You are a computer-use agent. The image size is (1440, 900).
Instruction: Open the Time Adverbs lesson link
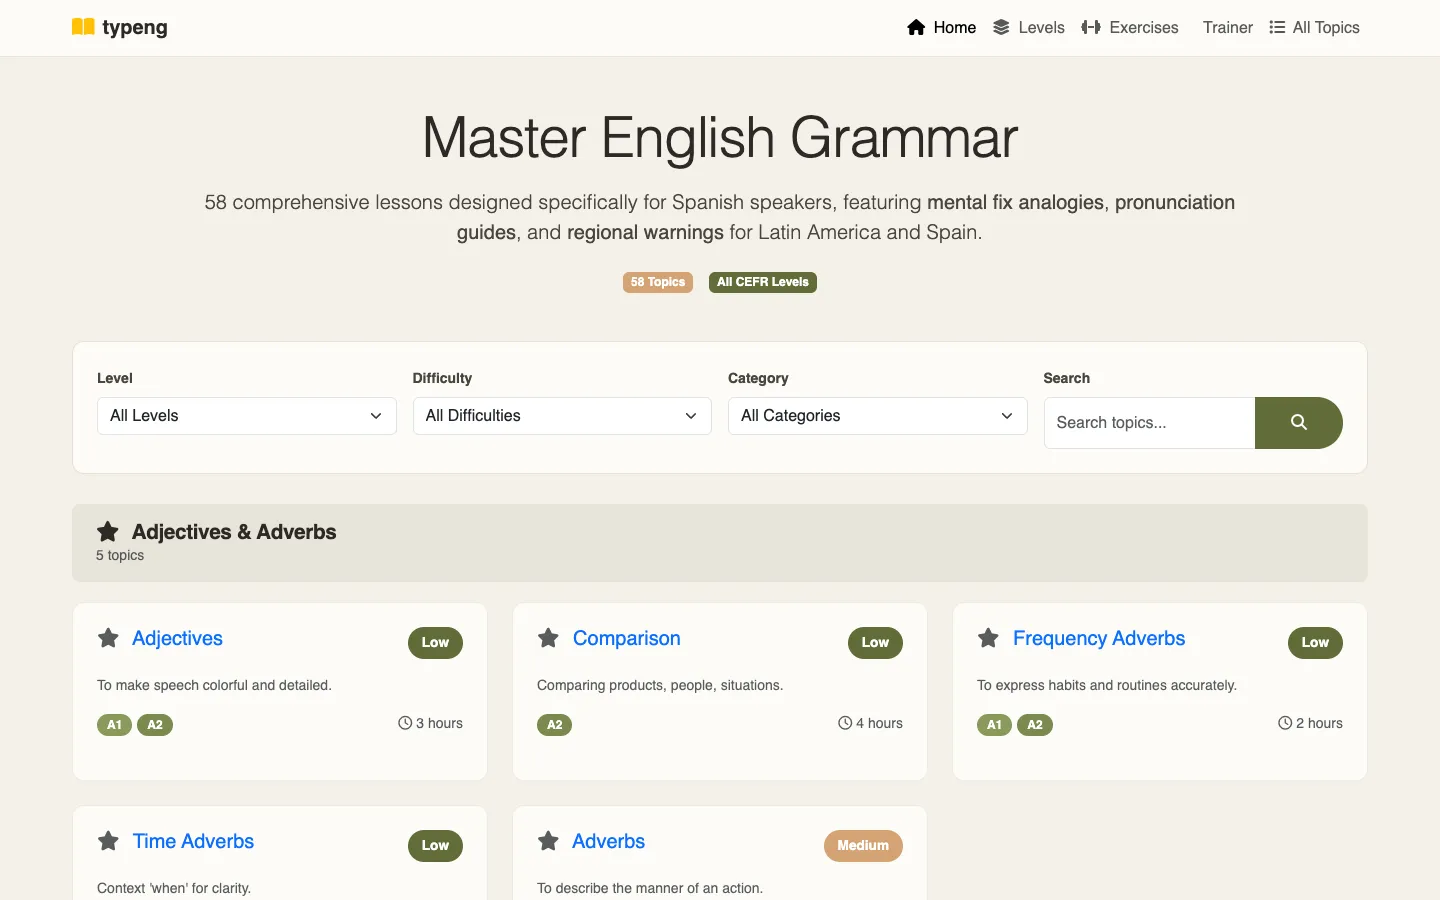click(193, 841)
